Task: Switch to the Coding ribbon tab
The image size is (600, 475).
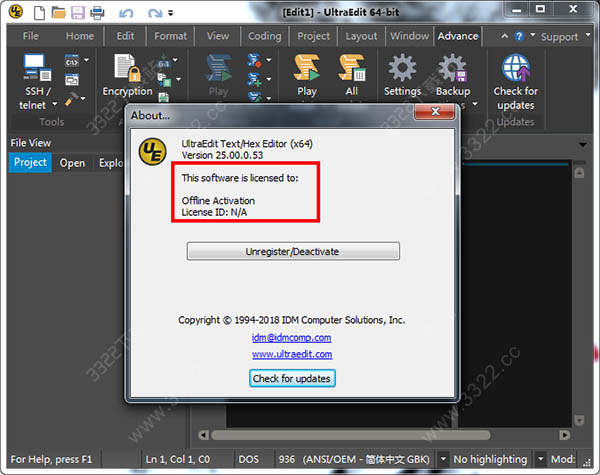Action: [264, 36]
